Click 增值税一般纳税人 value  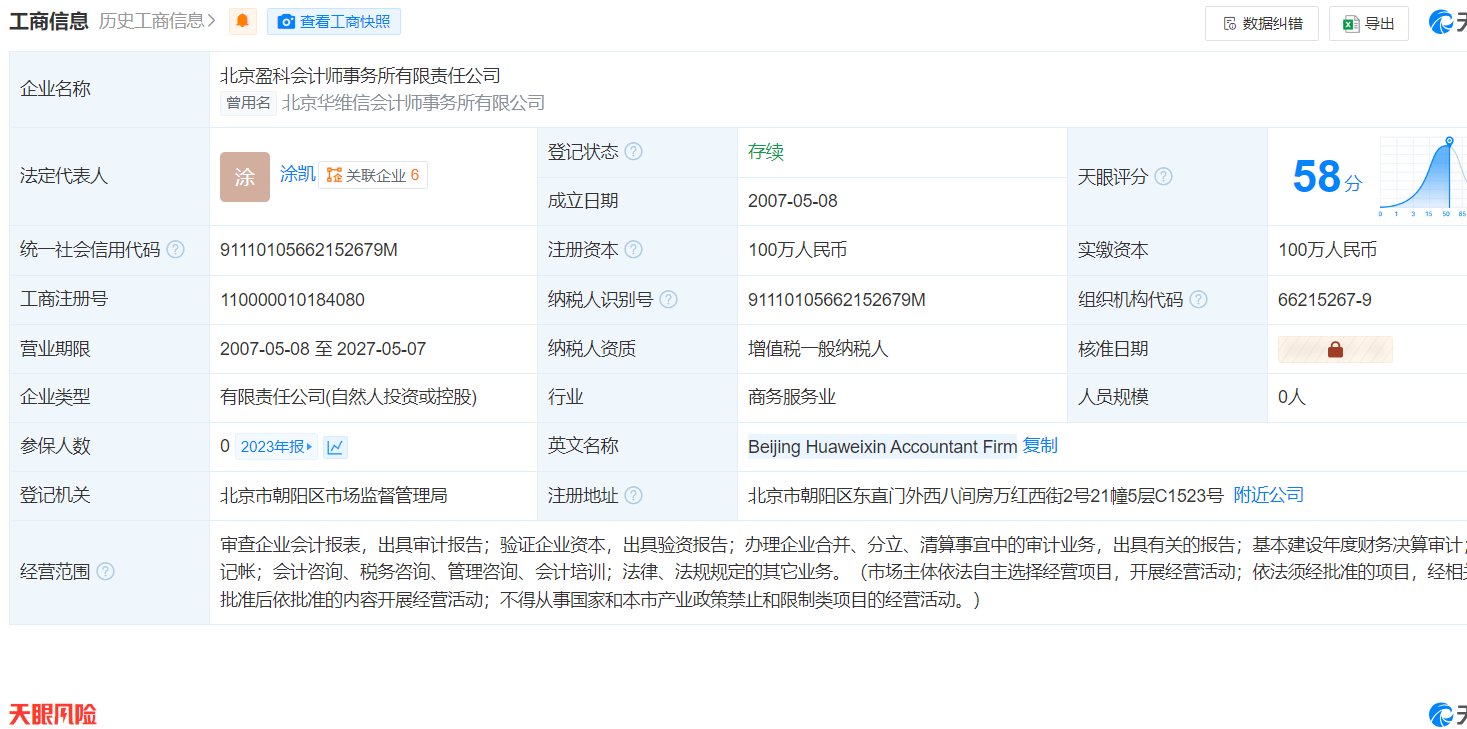[818, 349]
